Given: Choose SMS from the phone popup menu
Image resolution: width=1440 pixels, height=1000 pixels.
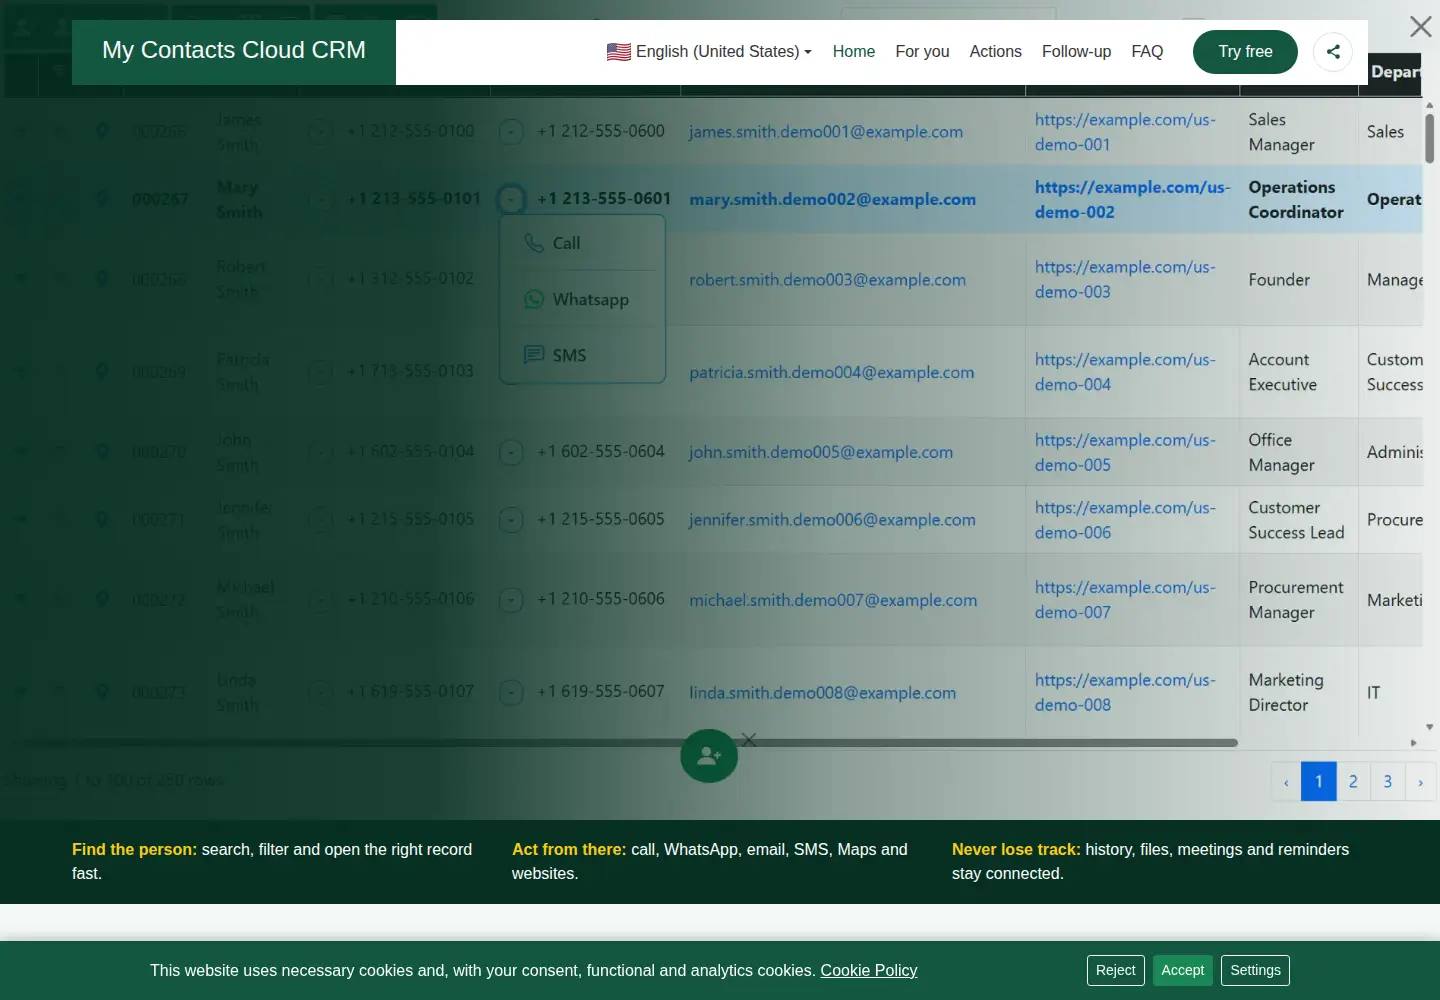Looking at the screenshot, I should pos(583,355).
